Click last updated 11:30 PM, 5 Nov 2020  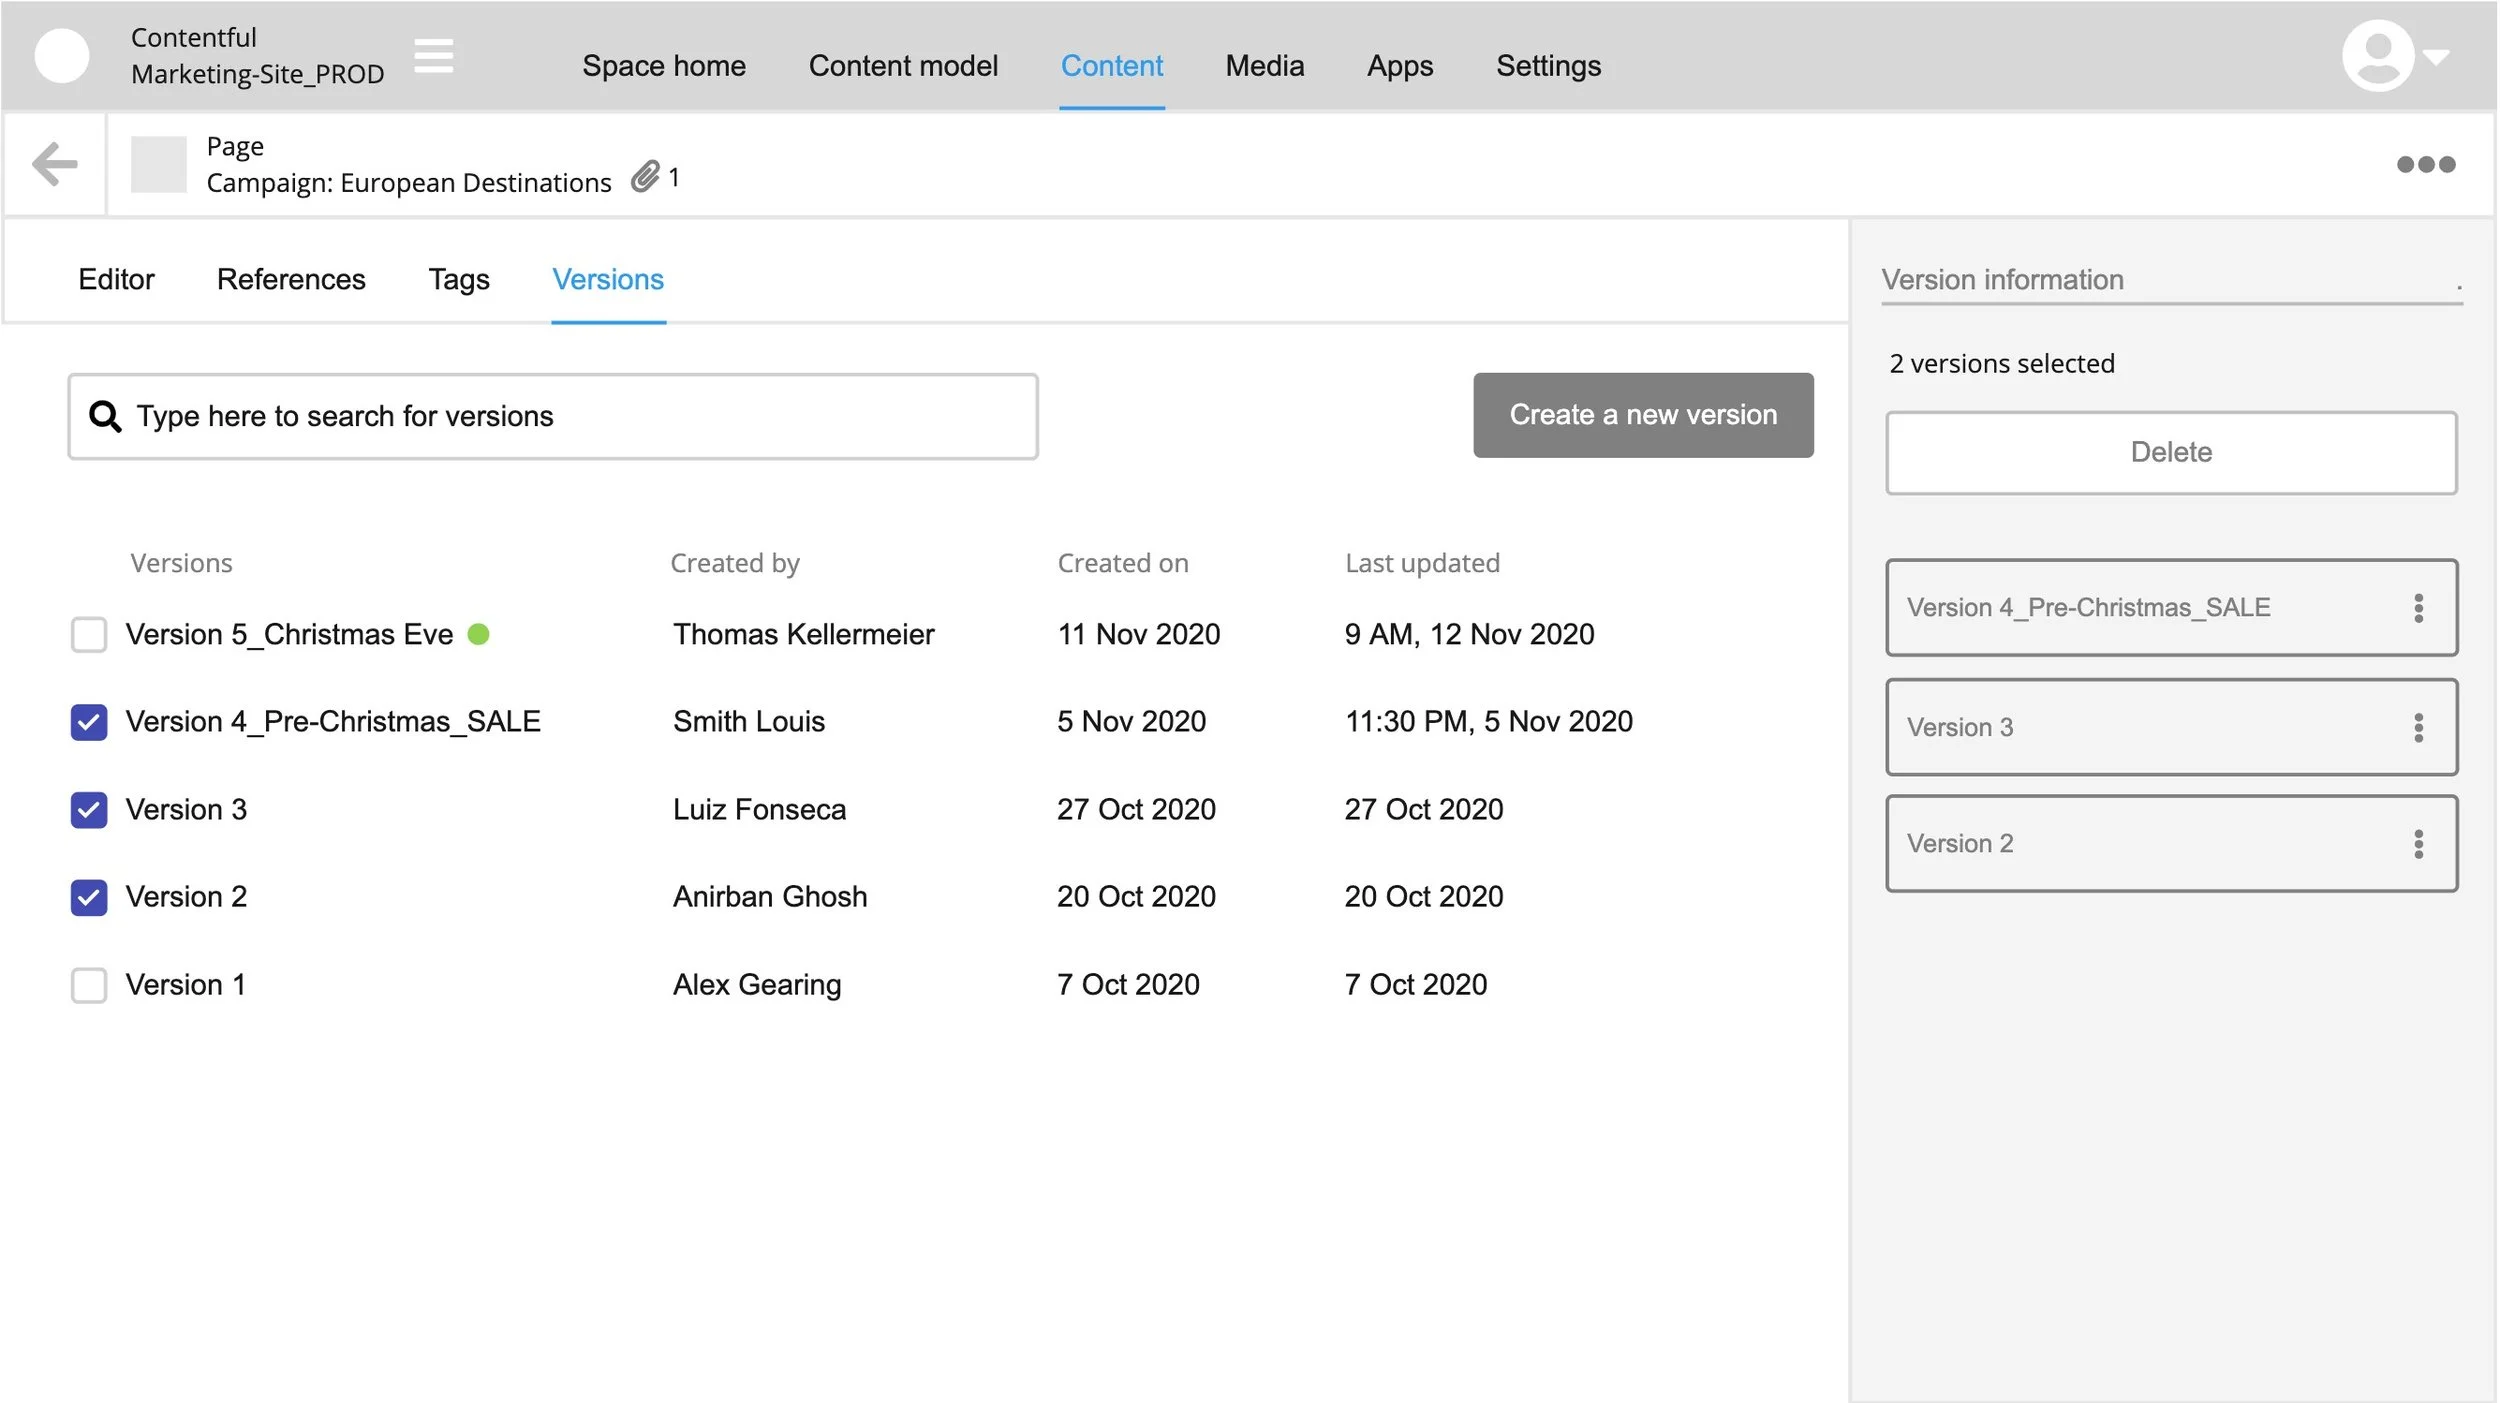click(1488, 722)
